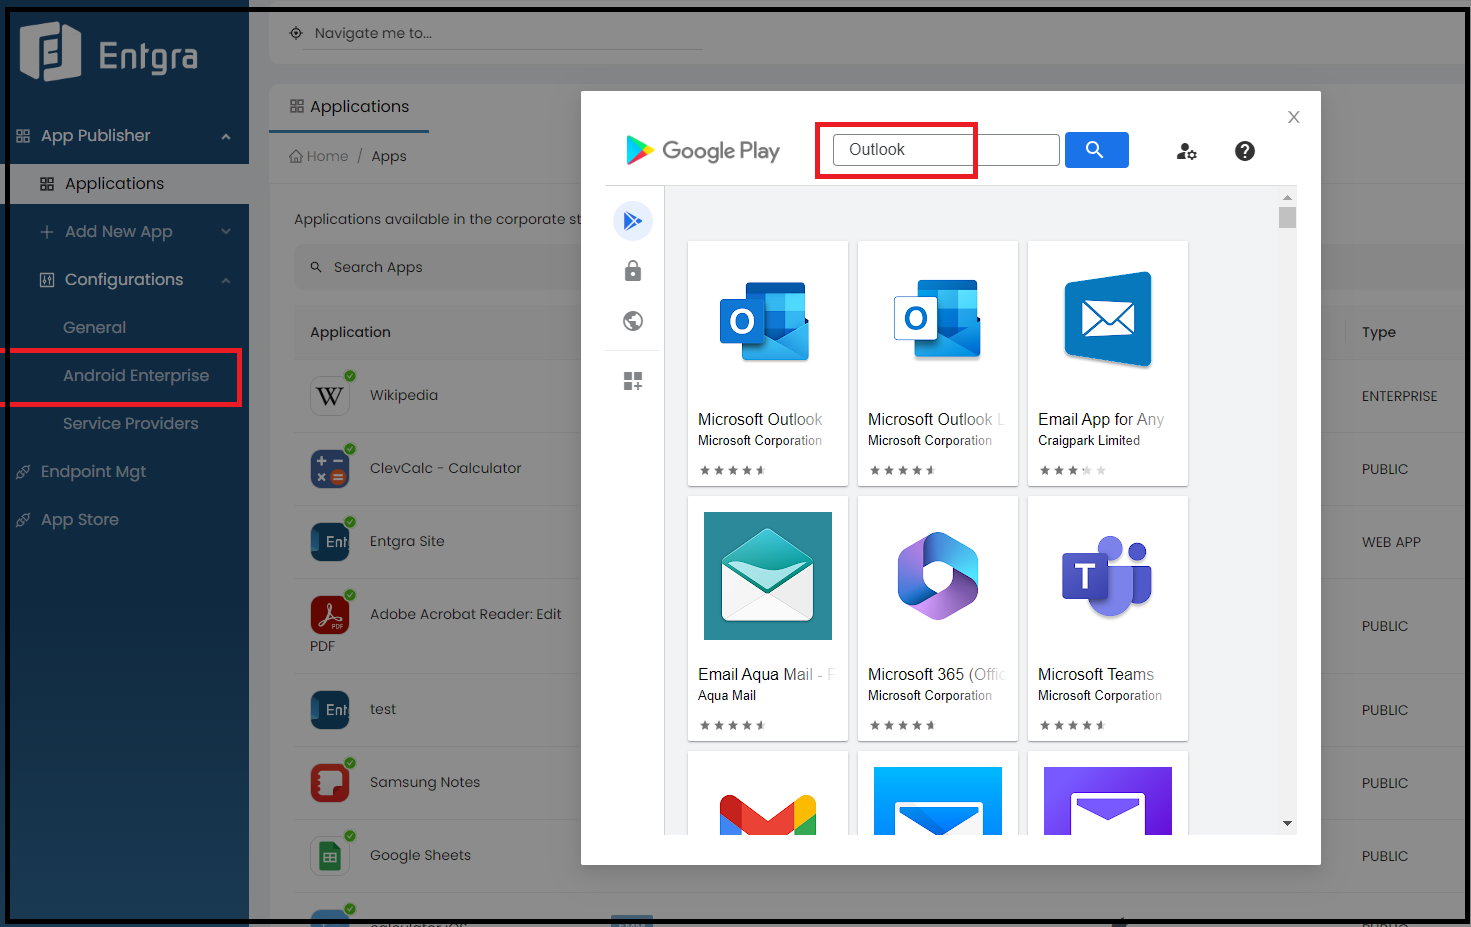Select the Applications tab
Image resolution: width=1471 pixels, height=927 pixels.
click(x=349, y=107)
